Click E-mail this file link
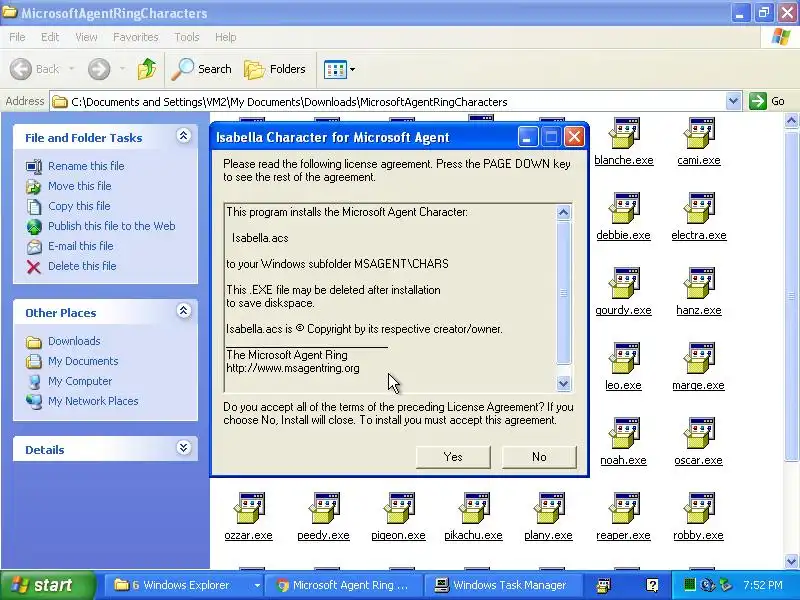This screenshot has width=800, height=600. 81,246
